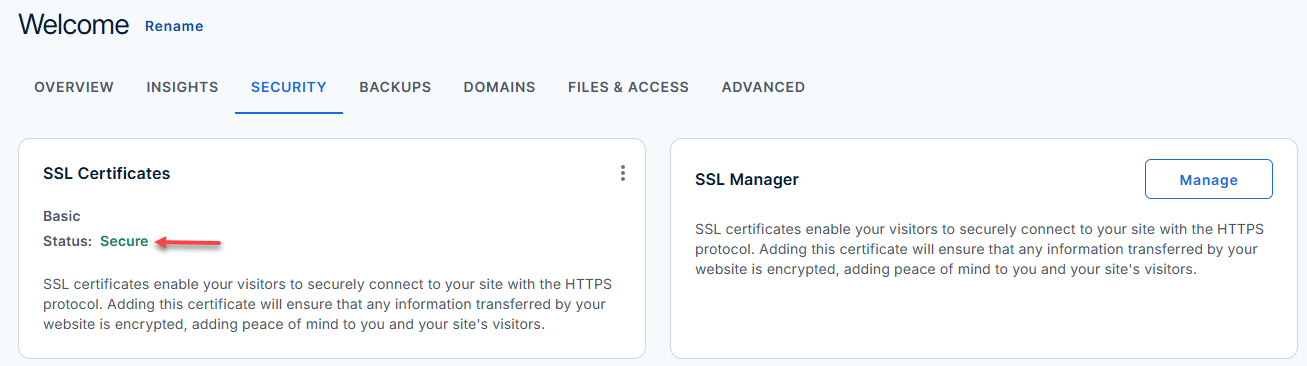This screenshot has height=366, width=1307.
Task: Open the Domains tab
Action: pos(499,87)
